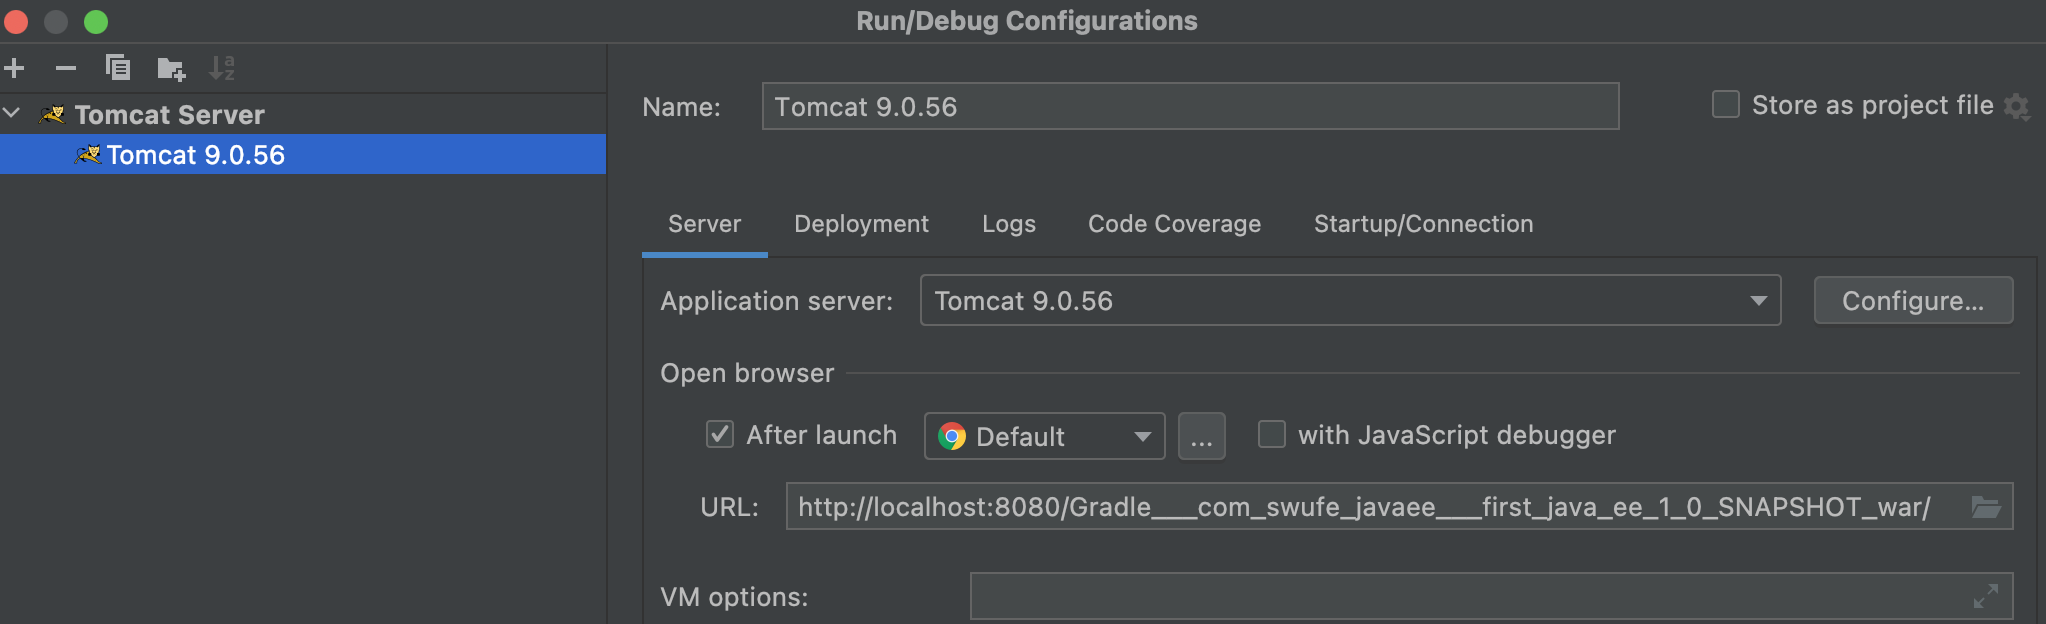Screen dimensions: 2046x624
Task: Expand the VM options field editor
Action: pos(1985,596)
